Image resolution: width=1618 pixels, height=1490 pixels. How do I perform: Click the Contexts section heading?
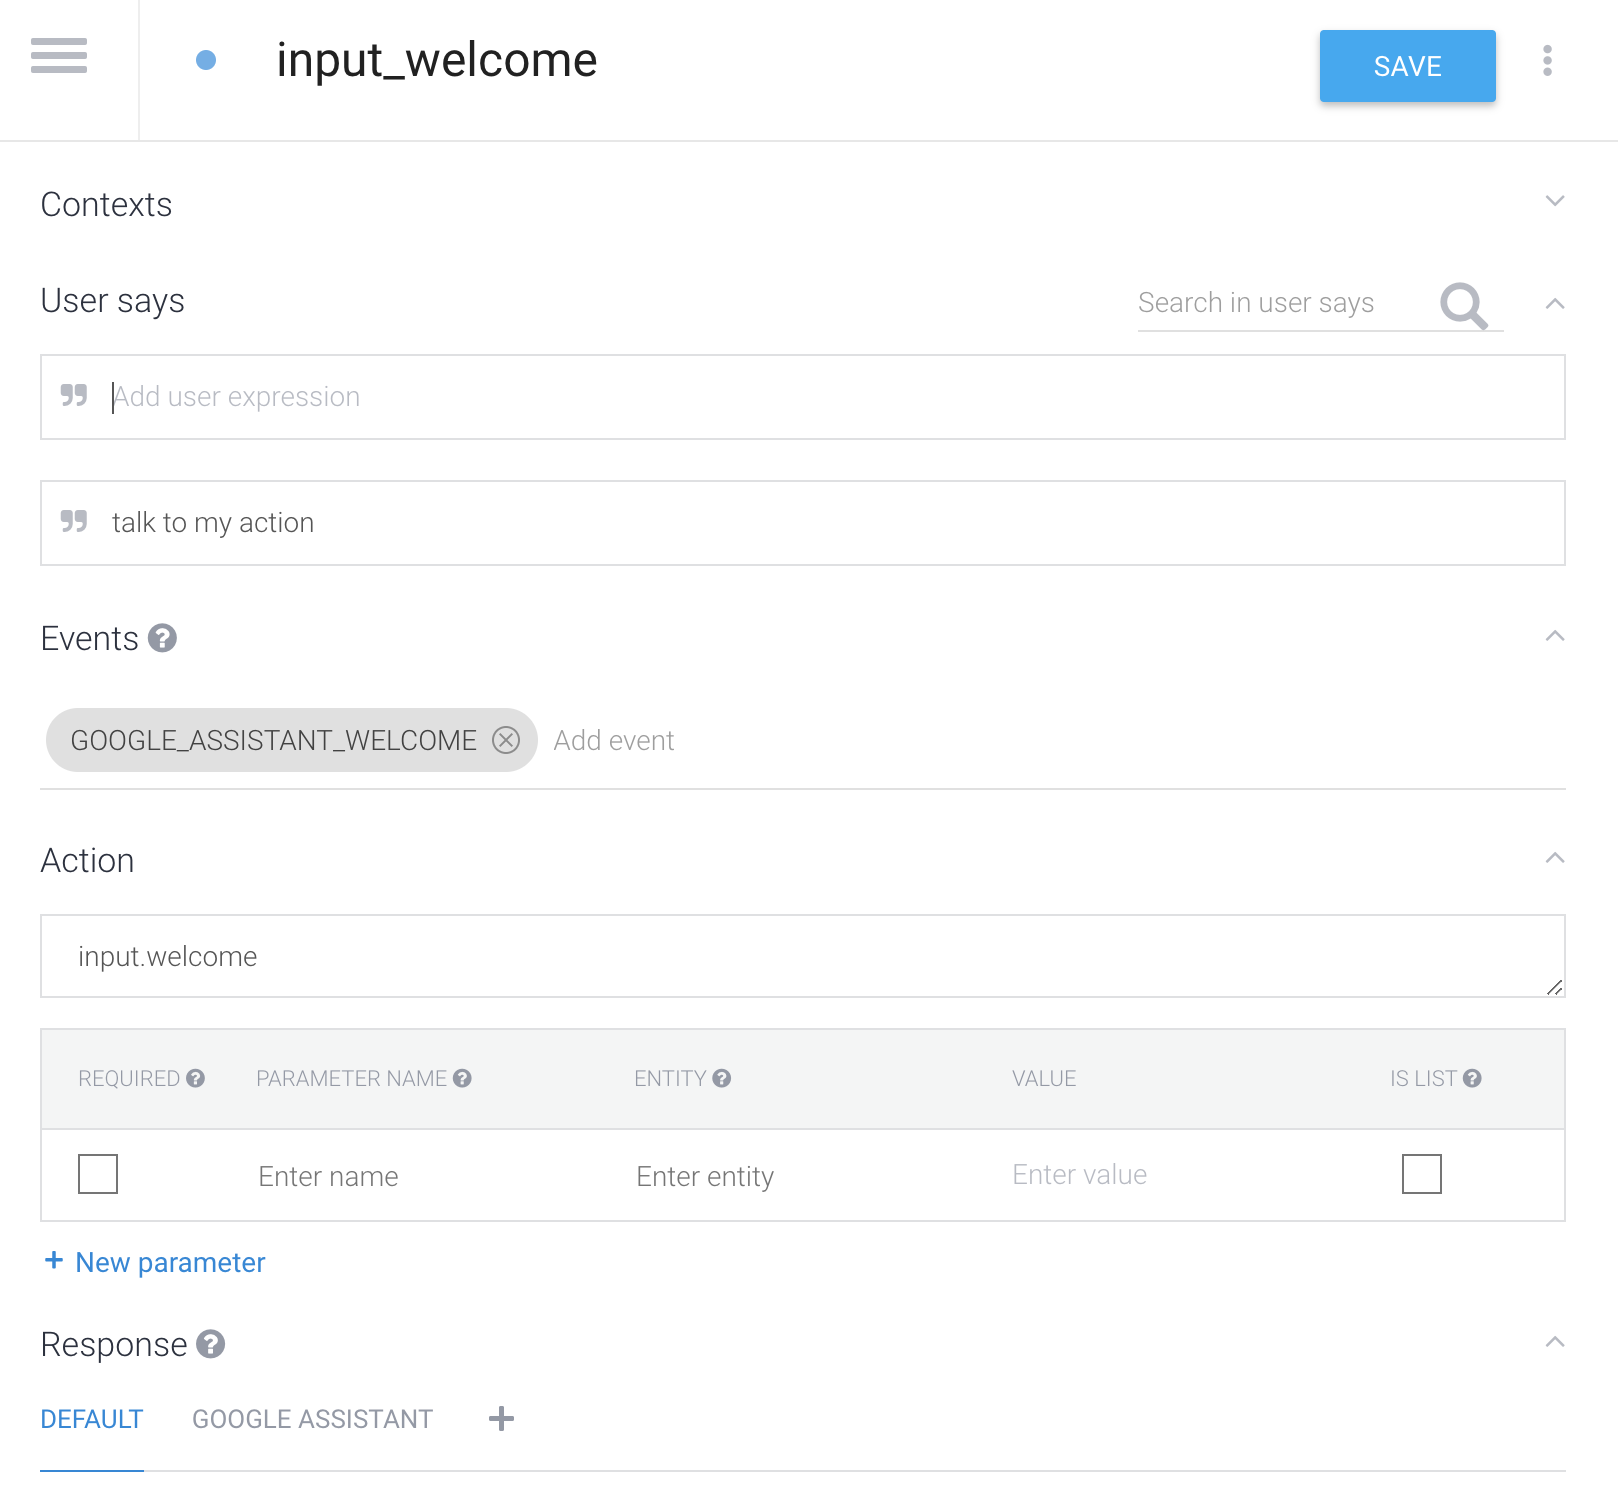pyautogui.click(x=106, y=204)
